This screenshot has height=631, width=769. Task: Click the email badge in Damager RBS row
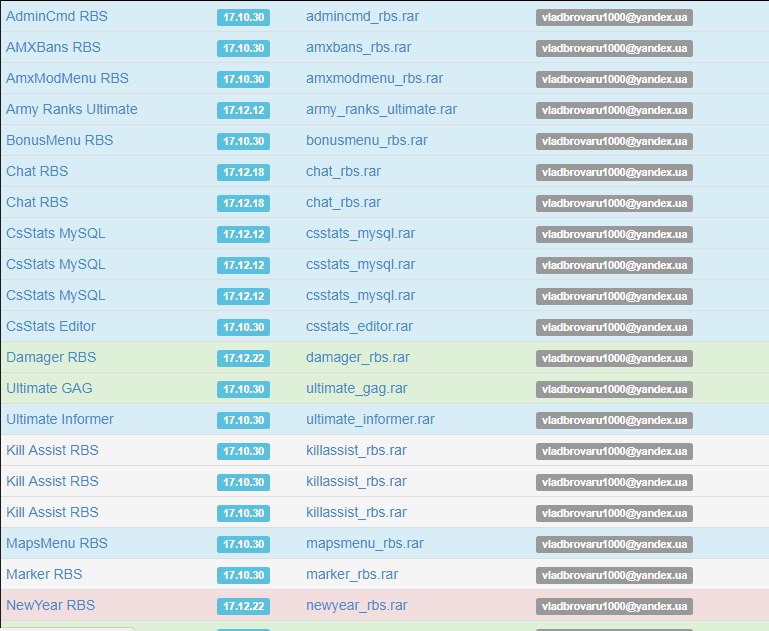[614, 358]
